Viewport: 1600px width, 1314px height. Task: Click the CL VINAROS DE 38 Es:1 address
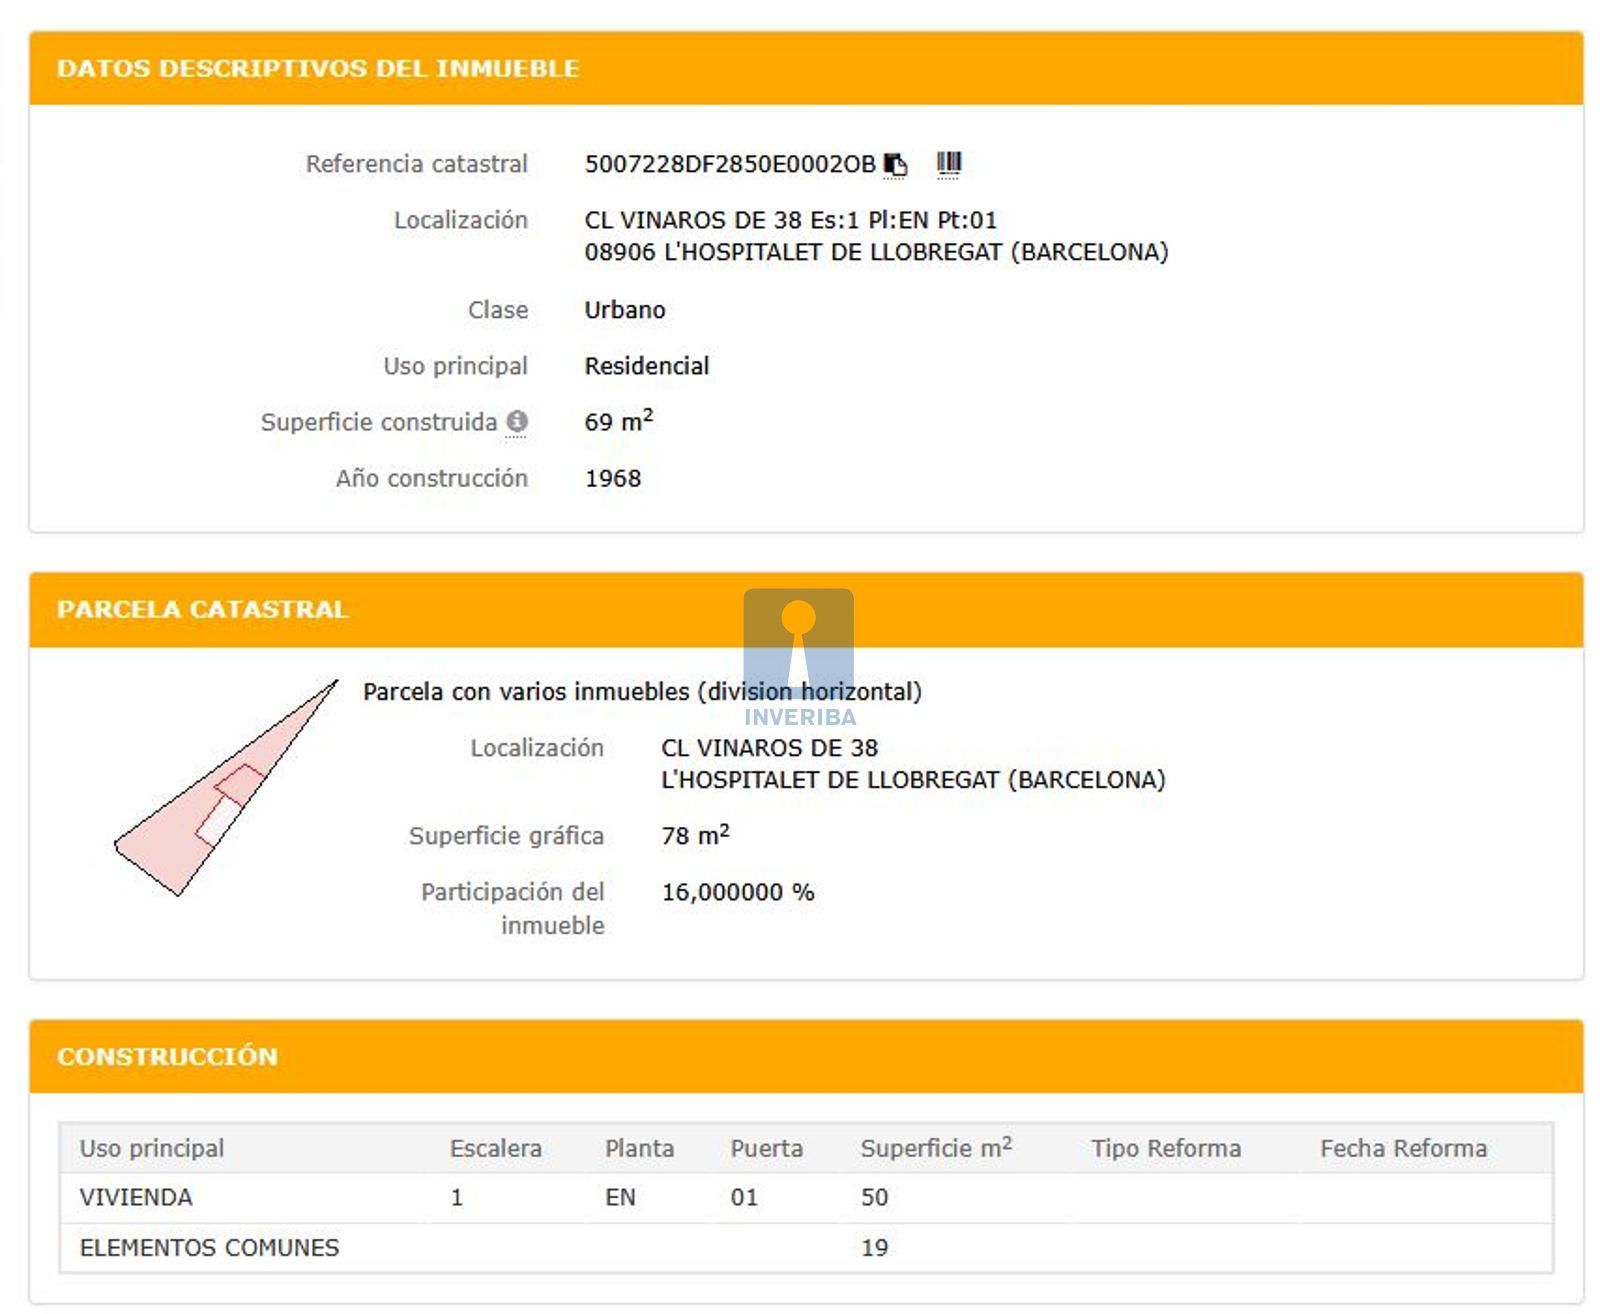pos(790,220)
